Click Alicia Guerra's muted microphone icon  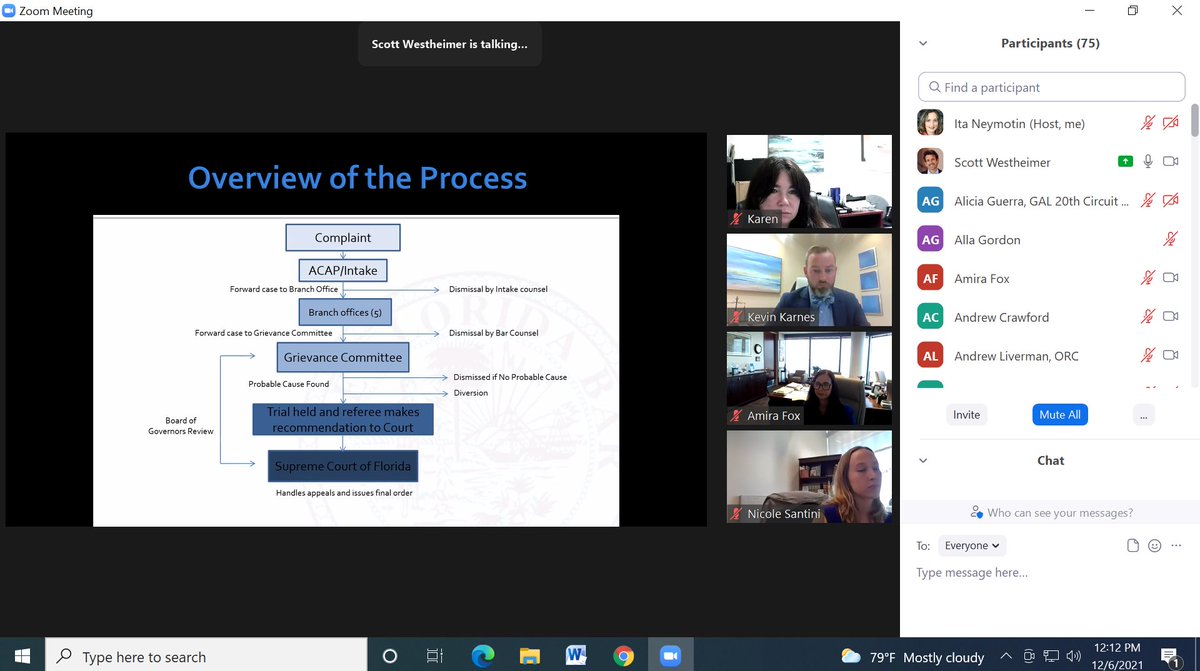[1149, 201]
